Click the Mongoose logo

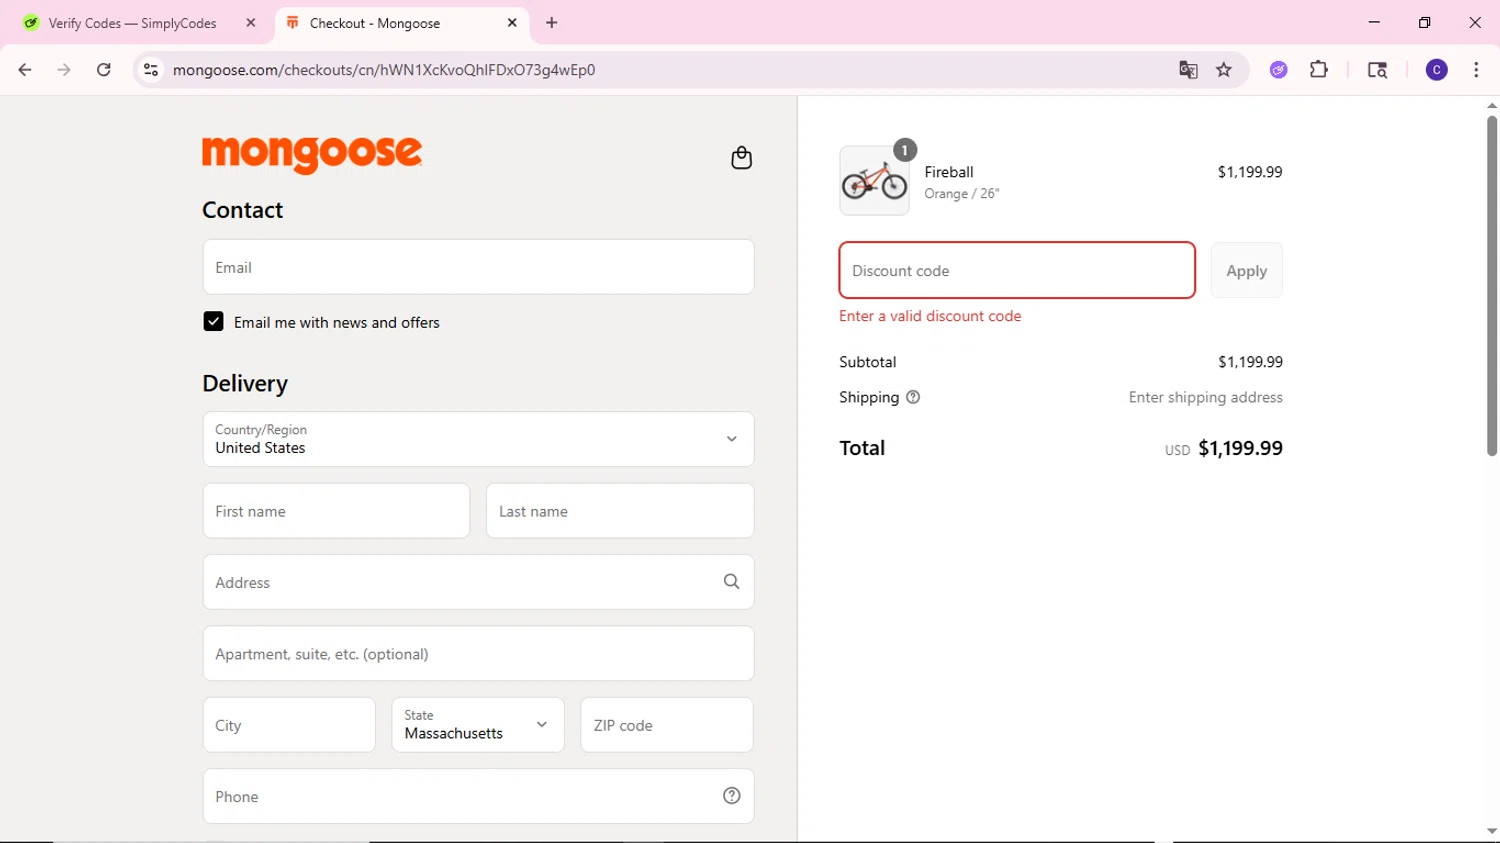pos(312,154)
